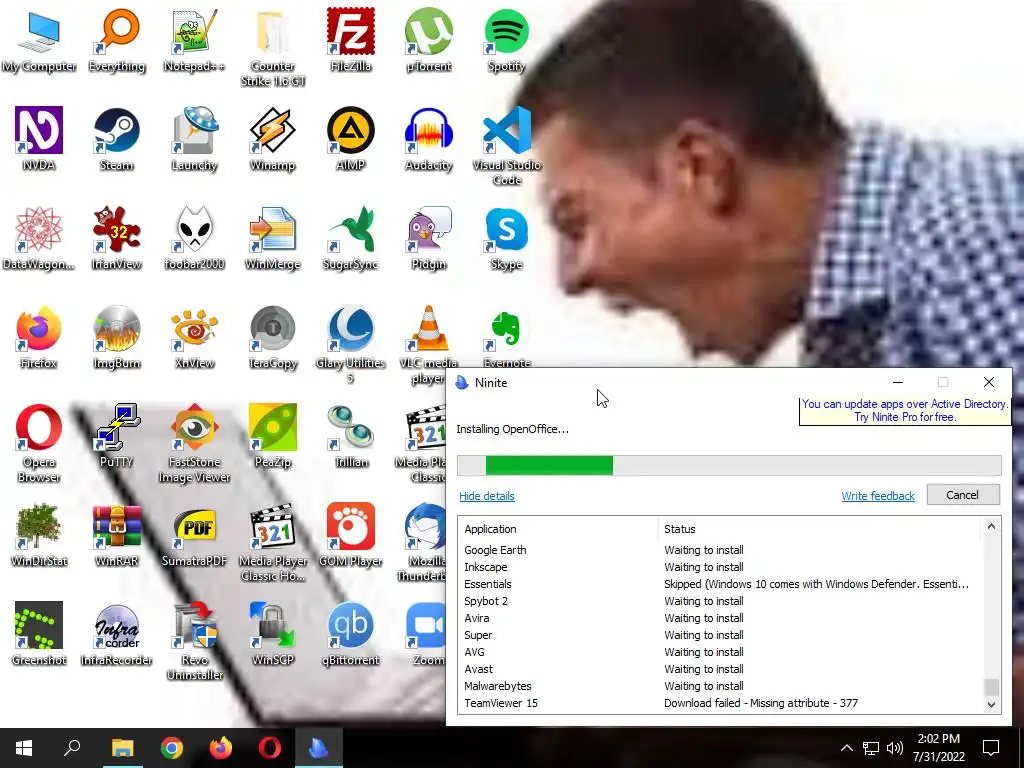Open the My Computer desktop icon
Screen dimensions: 1024x768
pyautogui.click(x=39, y=40)
